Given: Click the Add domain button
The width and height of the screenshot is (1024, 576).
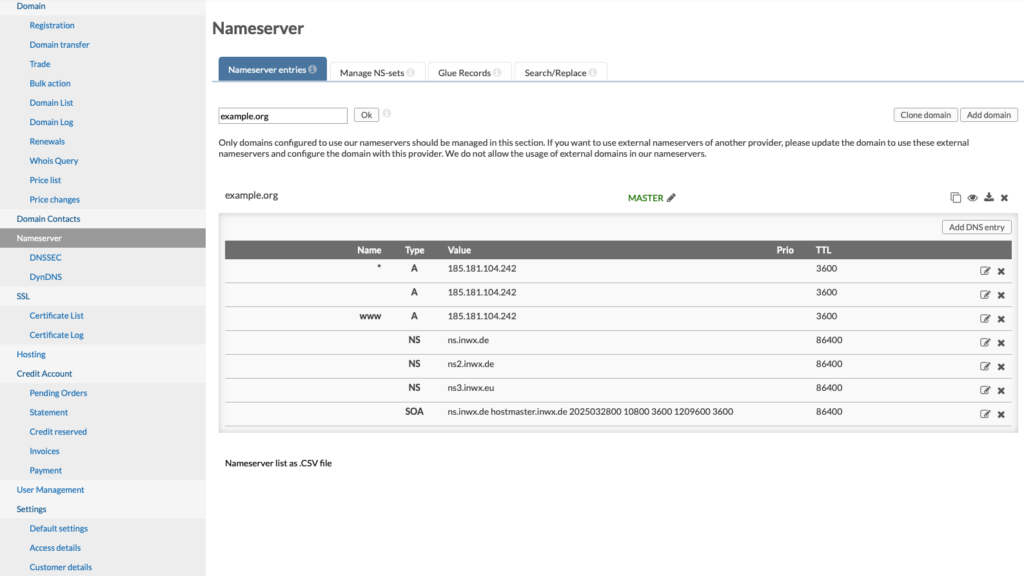Looking at the screenshot, I should tap(988, 114).
